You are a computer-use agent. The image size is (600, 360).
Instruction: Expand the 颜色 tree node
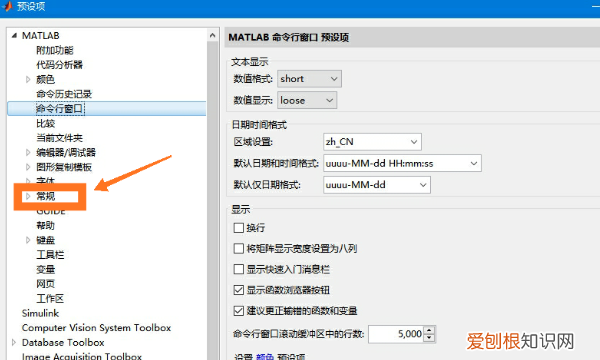tap(28, 79)
